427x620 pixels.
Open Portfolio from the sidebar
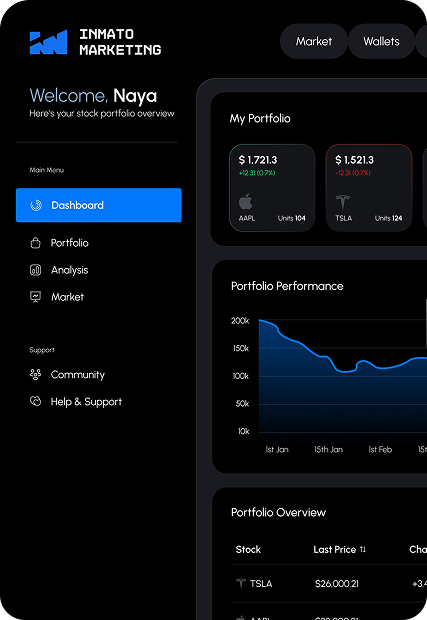click(x=70, y=243)
